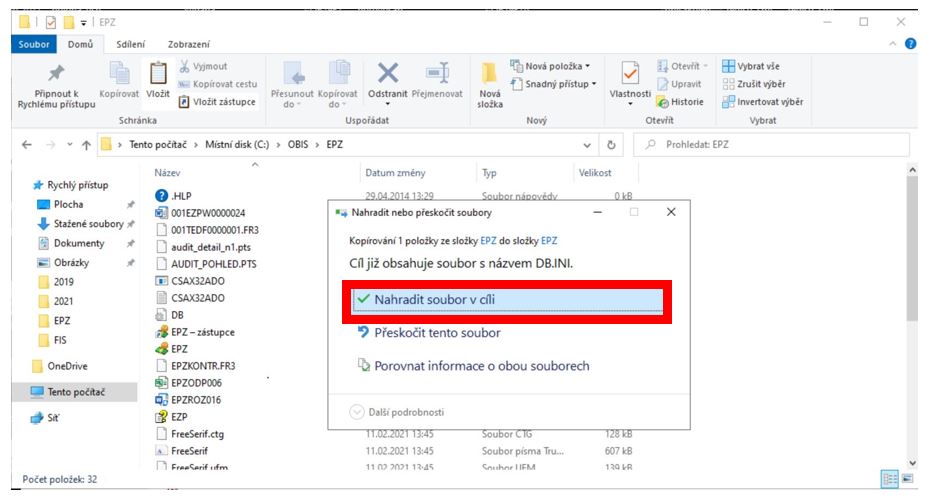Select Tento počítač in navigation pane
Viewport: 931px width, 503px height.
(76, 391)
